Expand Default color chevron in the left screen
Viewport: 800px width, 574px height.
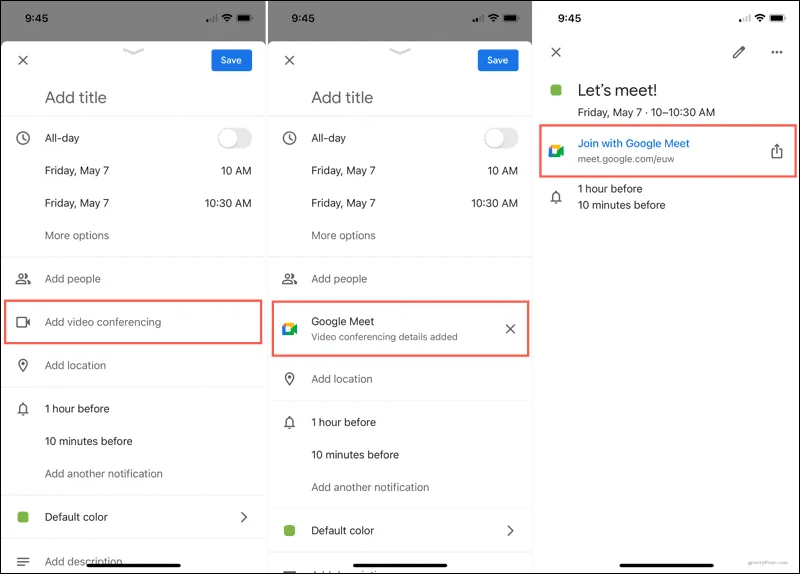tap(244, 517)
